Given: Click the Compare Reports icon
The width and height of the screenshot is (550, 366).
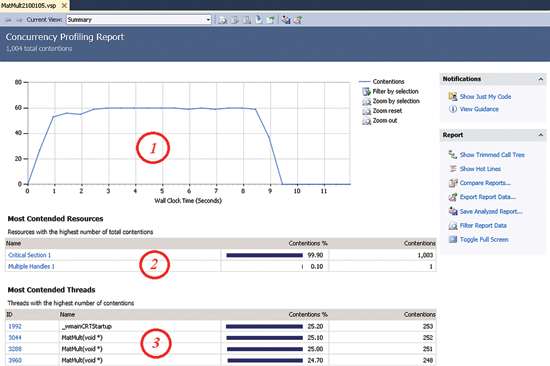Looking at the screenshot, I should [453, 183].
